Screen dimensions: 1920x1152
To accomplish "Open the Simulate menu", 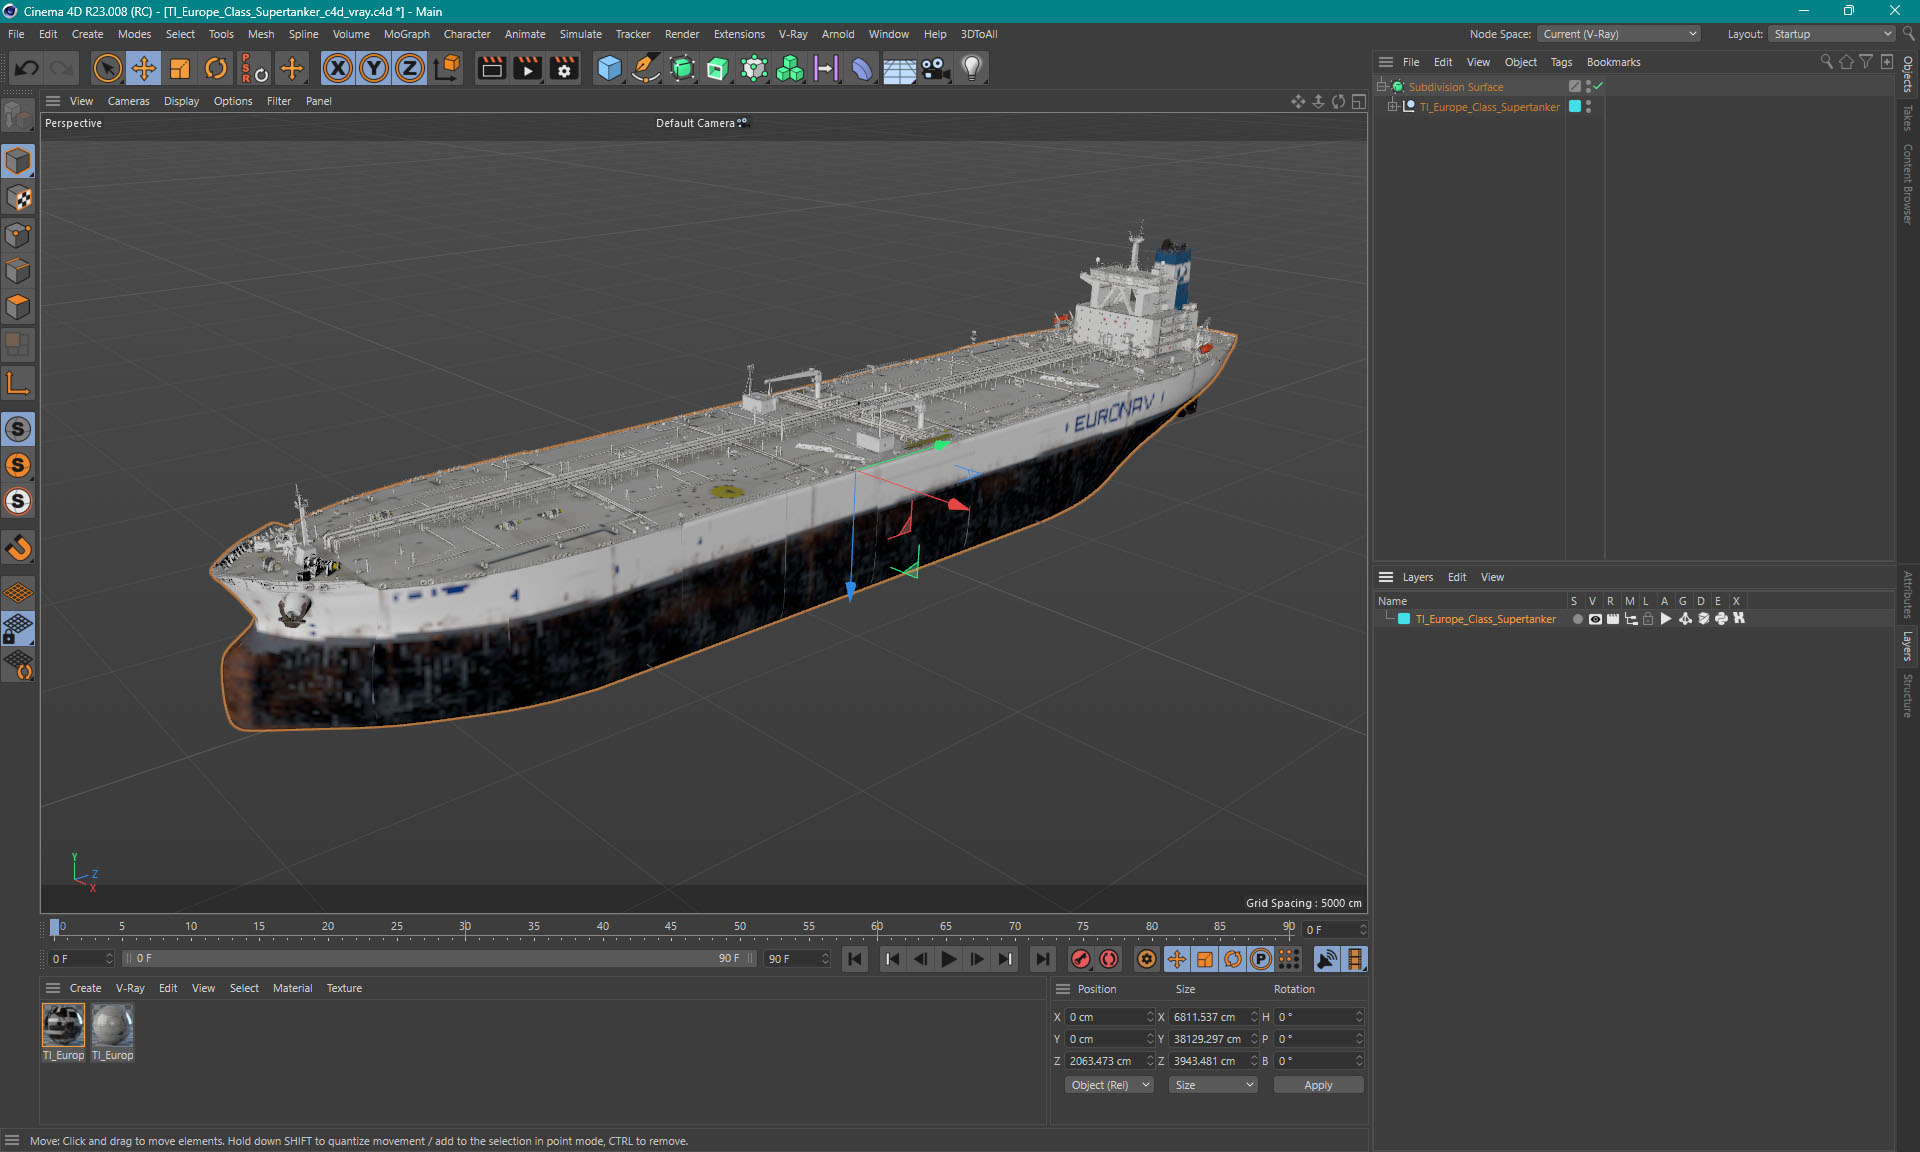I will tap(580, 34).
